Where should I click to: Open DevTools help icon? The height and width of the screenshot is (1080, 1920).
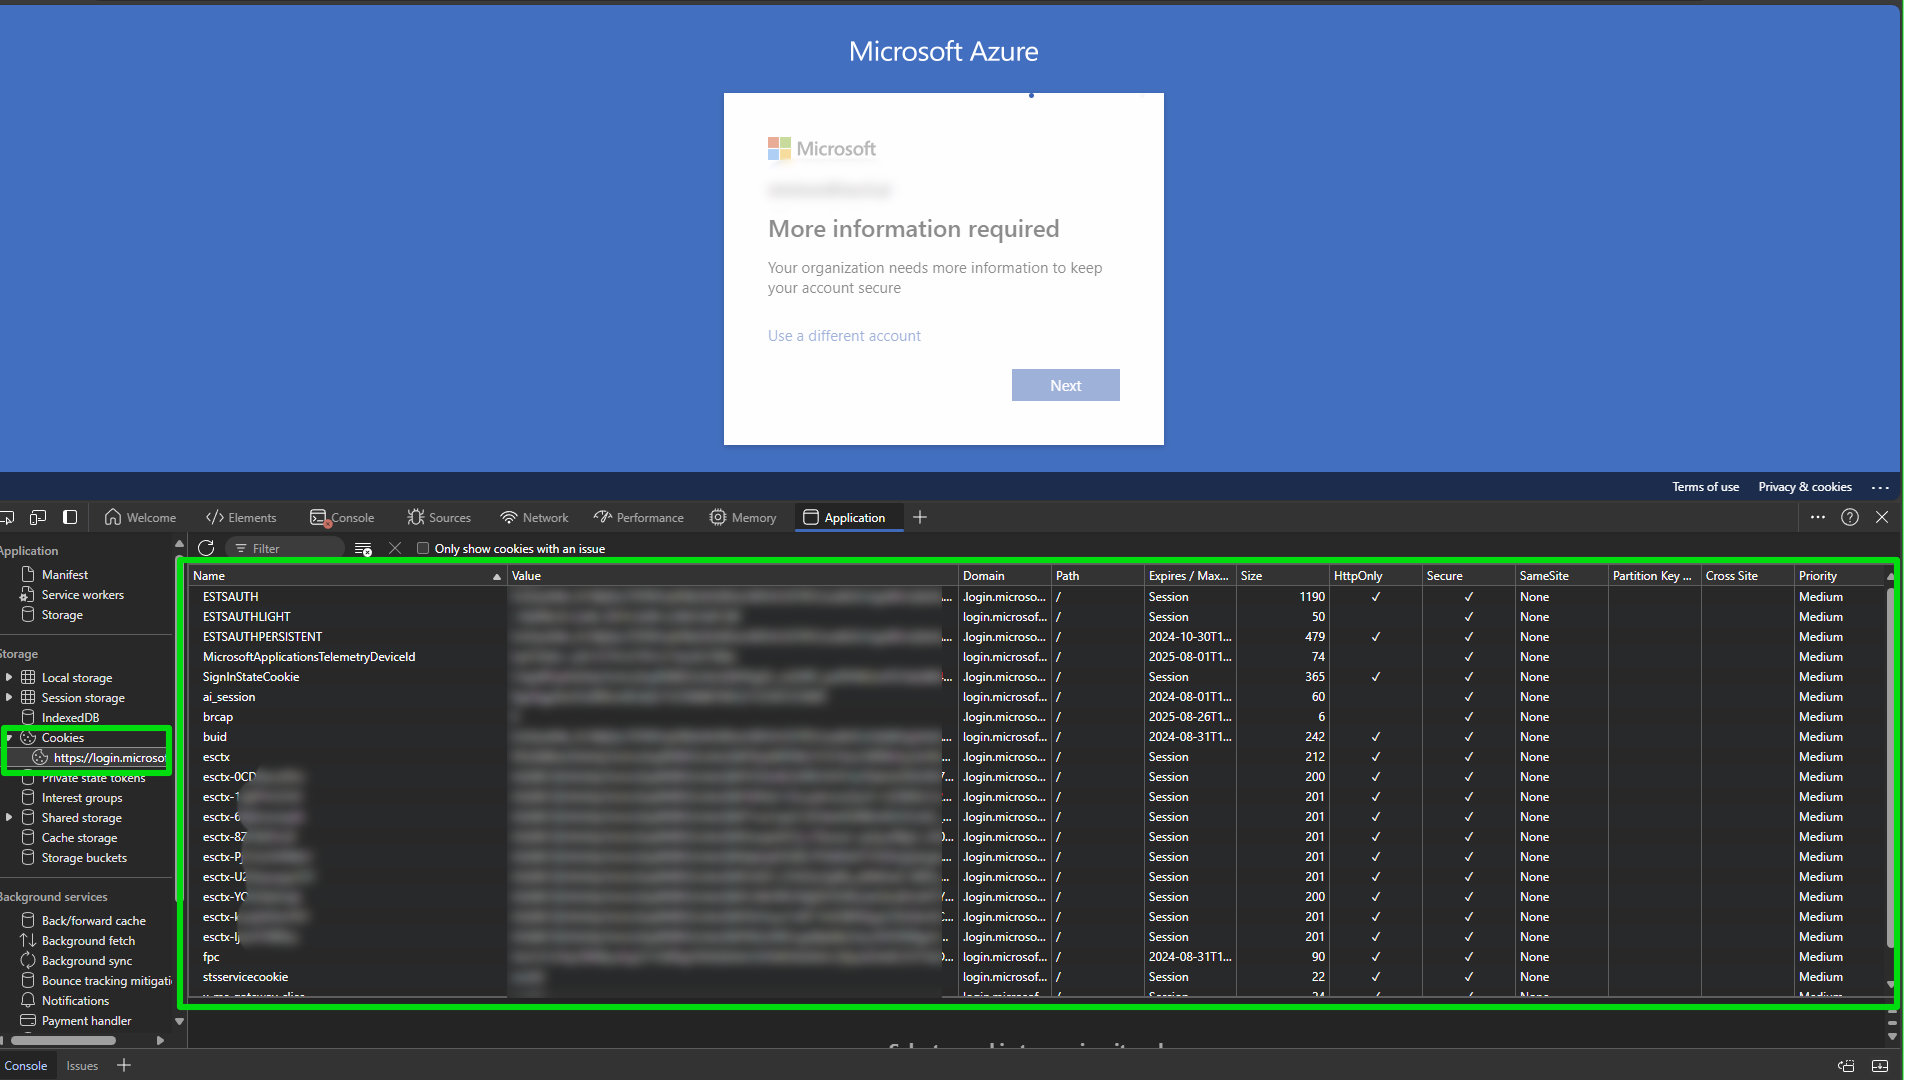1850,517
